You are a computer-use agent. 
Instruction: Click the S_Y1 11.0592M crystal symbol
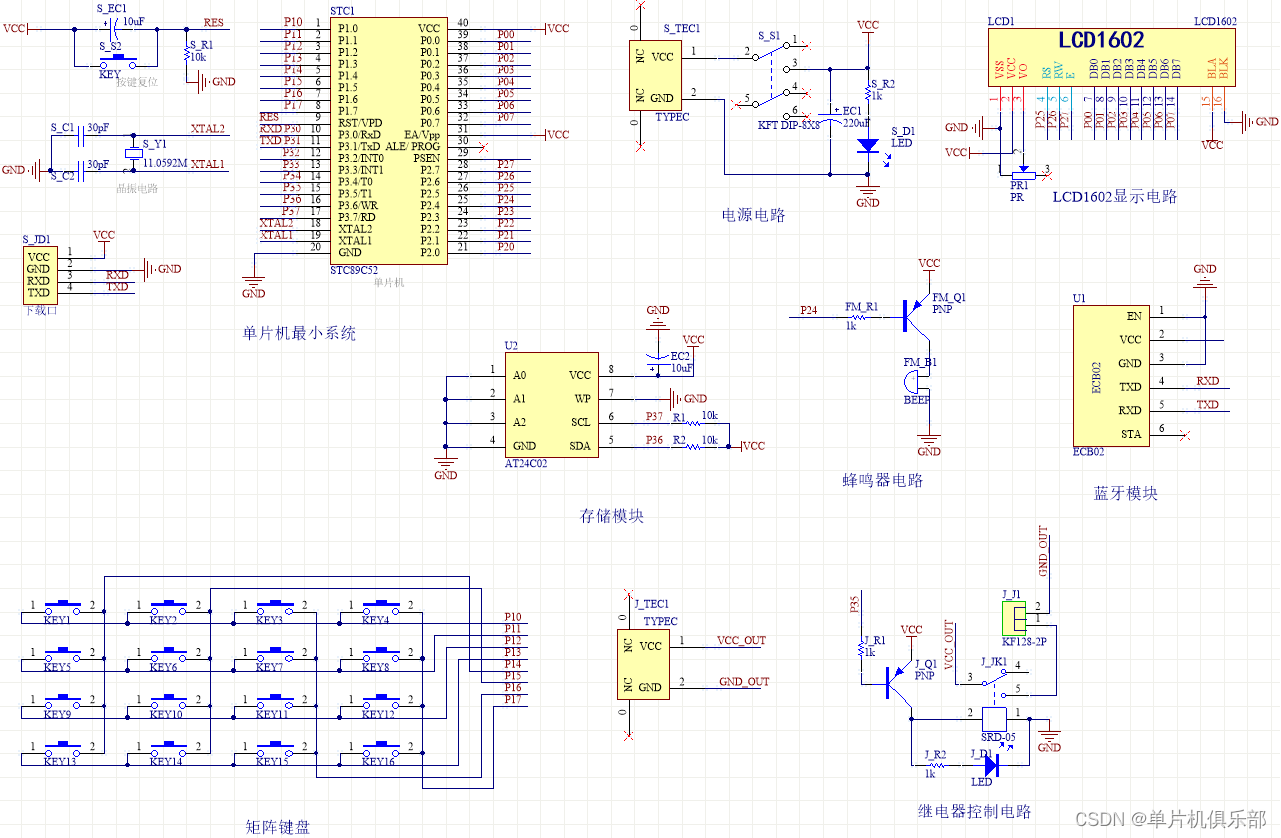tap(133, 152)
